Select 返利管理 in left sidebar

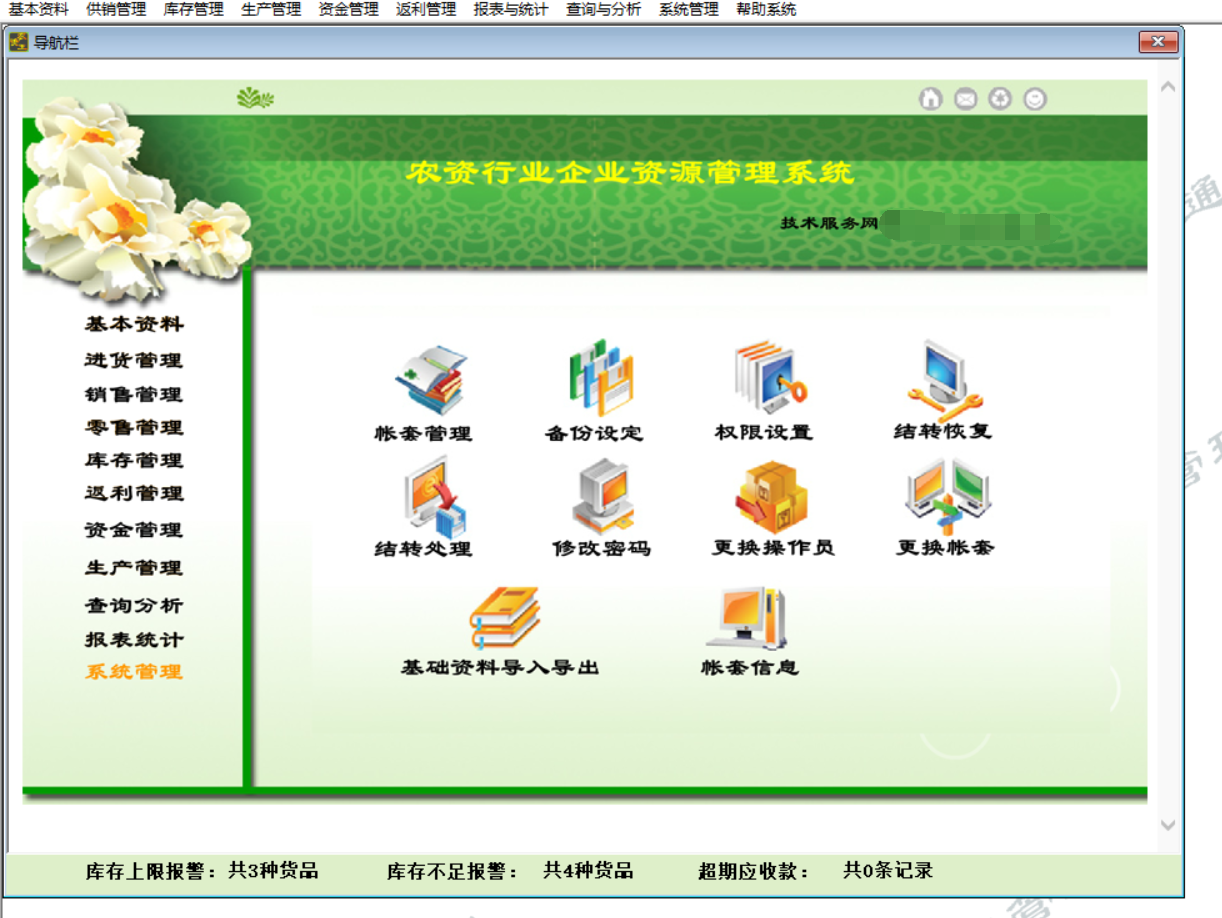(x=134, y=493)
